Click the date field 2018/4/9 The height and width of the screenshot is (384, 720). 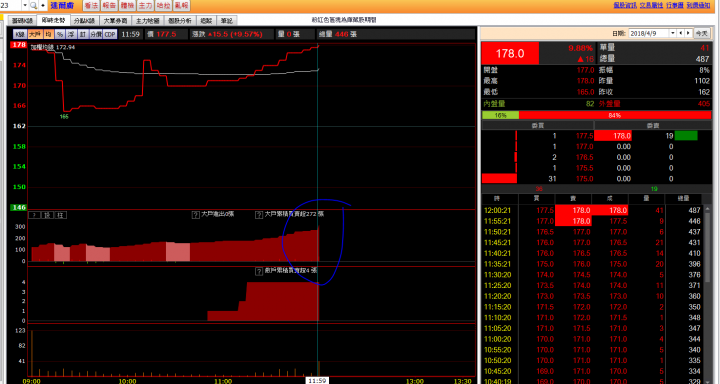pyautogui.click(x=648, y=34)
